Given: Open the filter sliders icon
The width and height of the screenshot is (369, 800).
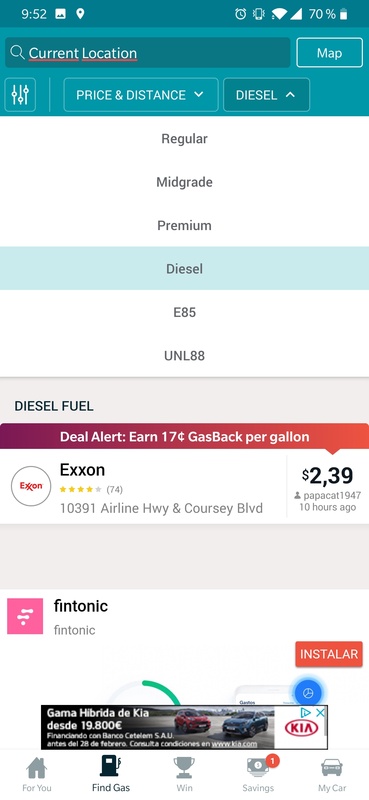Looking at the screenshot, I should (x=20, y=94).
